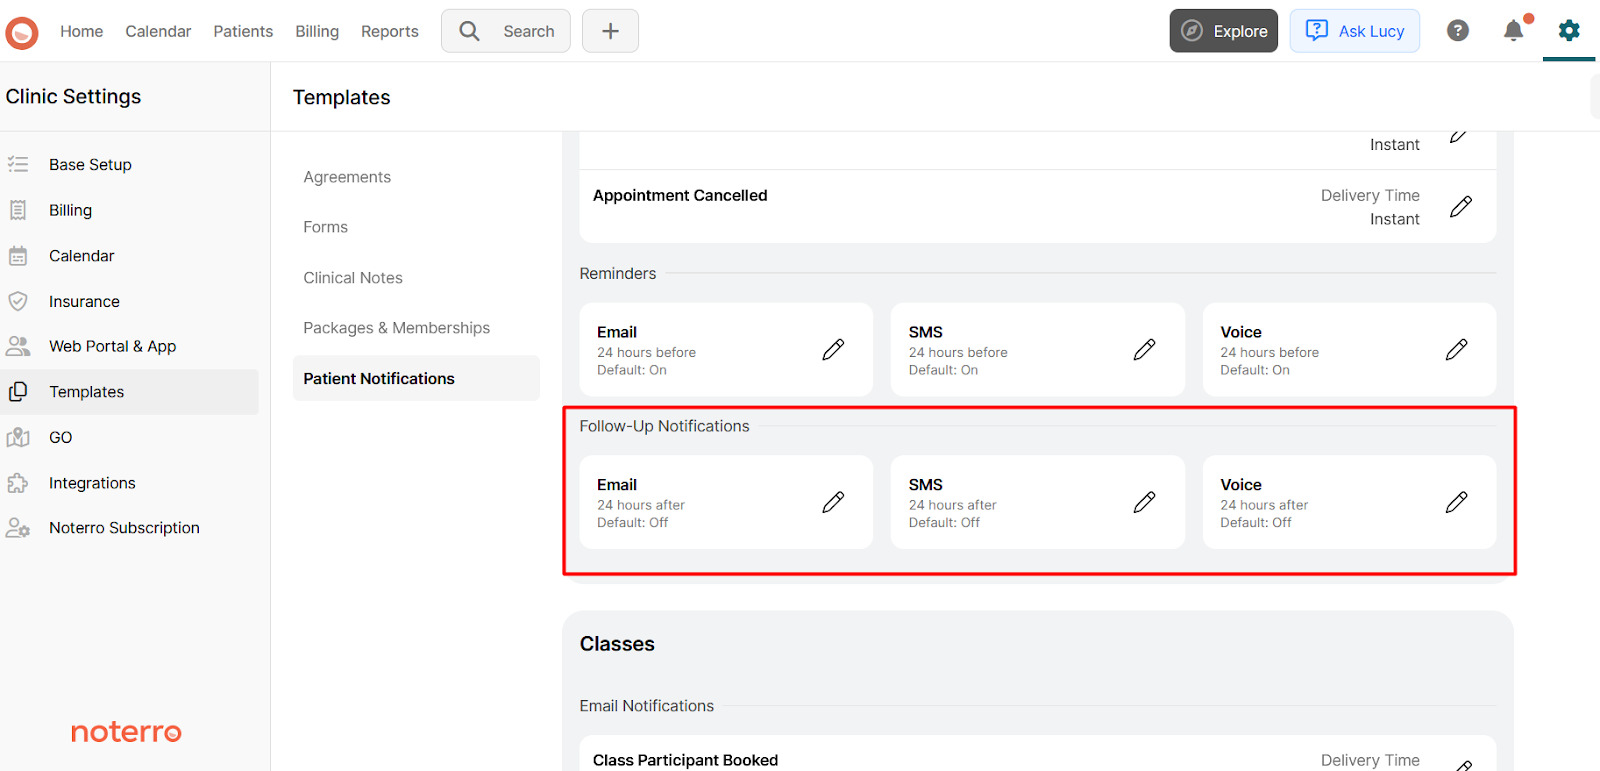Click Billing sidebar icon

click(x=18, y=210)
